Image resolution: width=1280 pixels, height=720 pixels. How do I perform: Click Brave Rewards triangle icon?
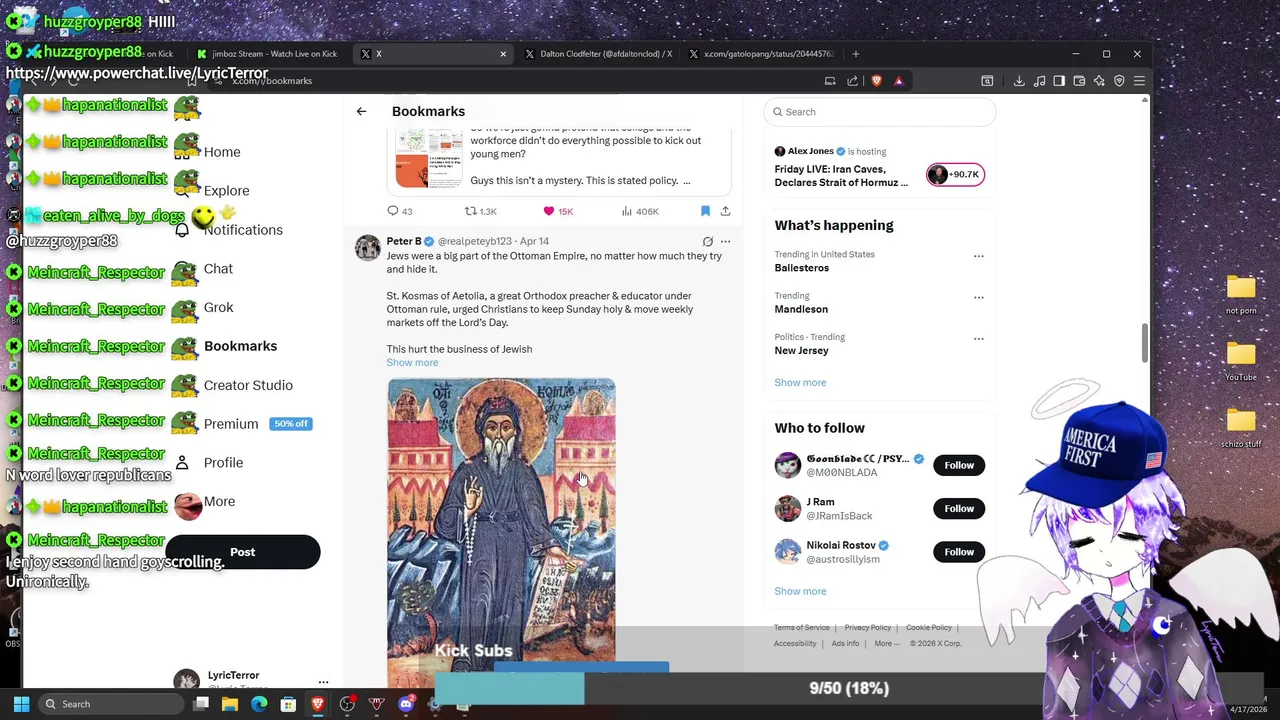[x=898, y=81]
